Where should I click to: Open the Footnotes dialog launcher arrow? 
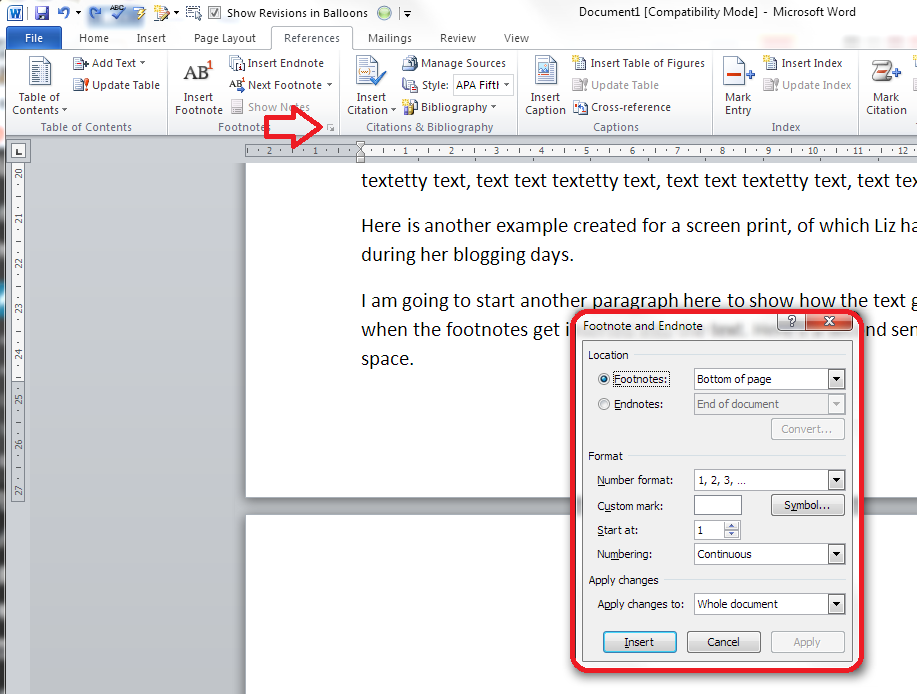point(330,128)
